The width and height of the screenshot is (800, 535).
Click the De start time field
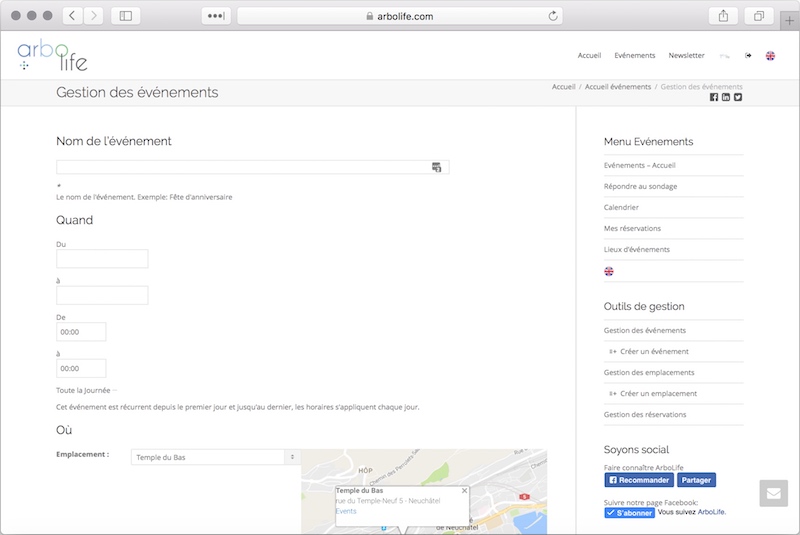point(81,332)
